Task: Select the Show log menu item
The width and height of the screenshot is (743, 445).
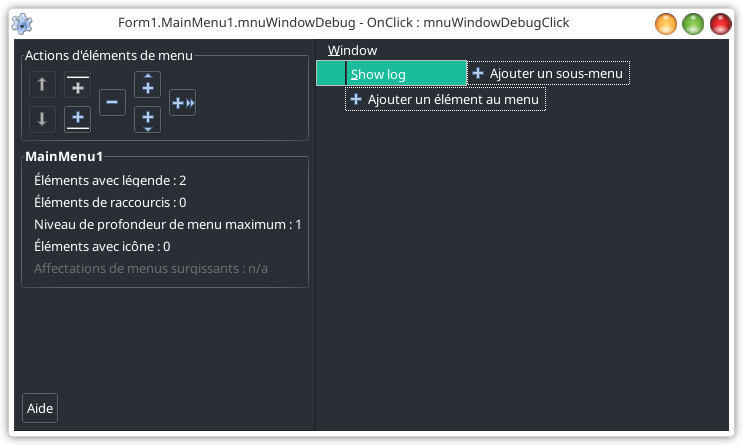Action: [x=405, y=74]
